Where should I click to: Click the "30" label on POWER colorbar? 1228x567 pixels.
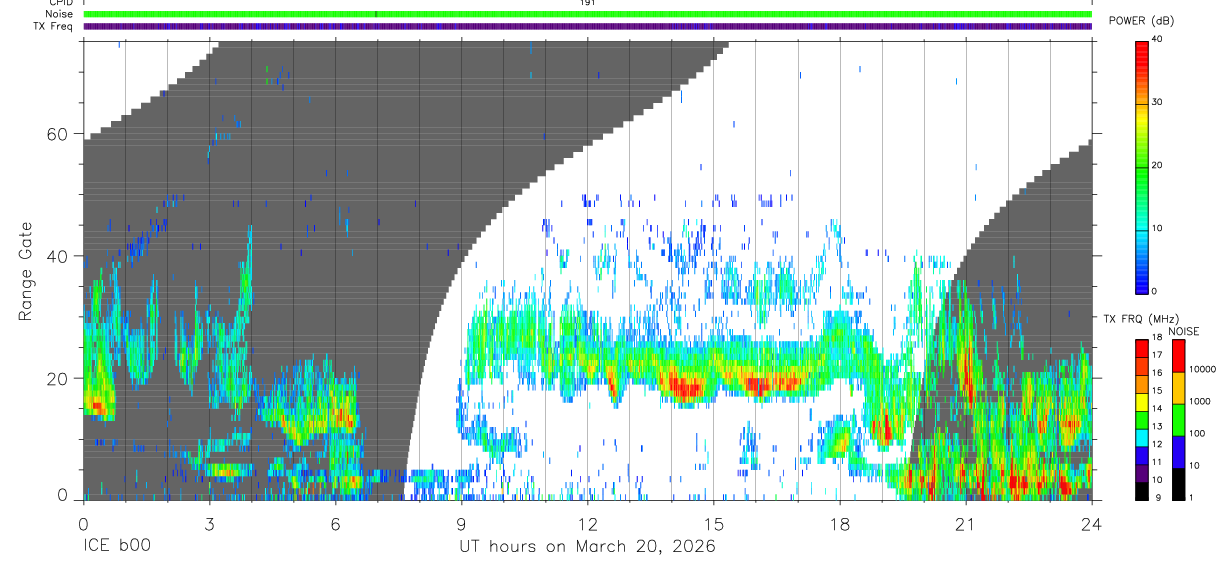pos(1157,102)
